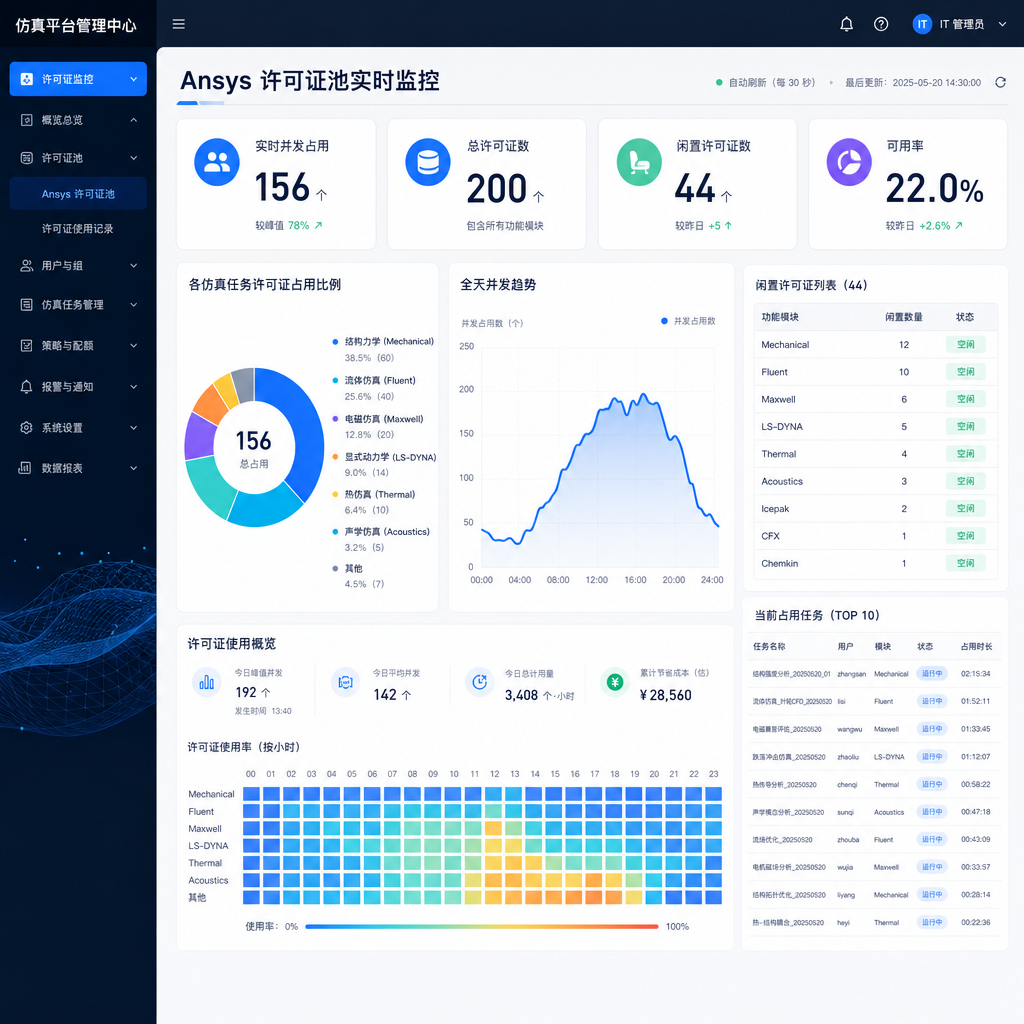The image size is (1024, 1024).
Task: Collapse the 许可证监控 menu chevron
Action: (x=134, y=79)
